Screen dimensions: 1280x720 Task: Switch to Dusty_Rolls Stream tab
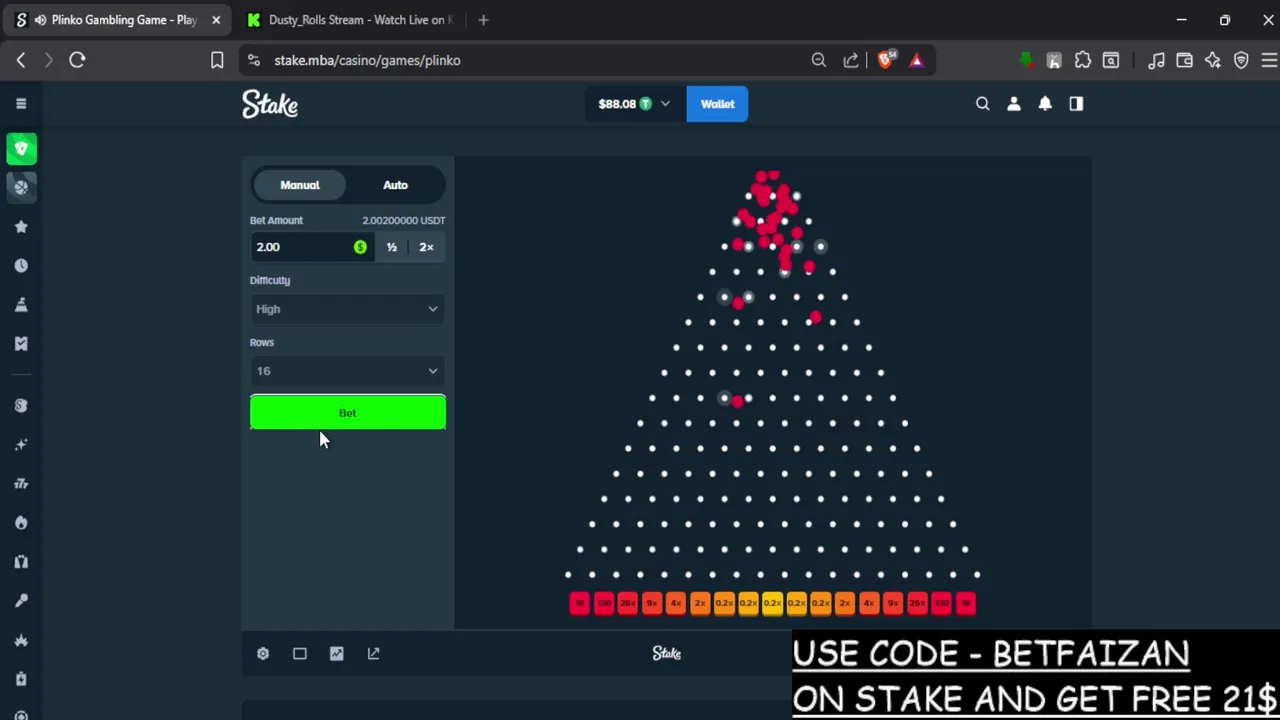(x=350, y=20)
